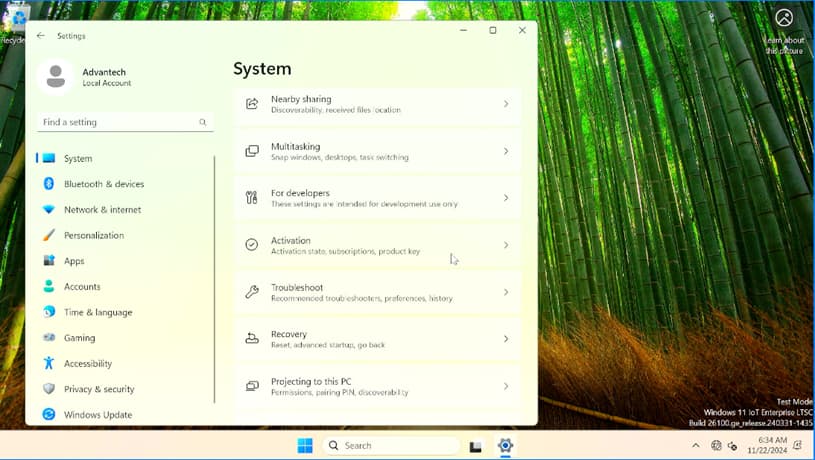This screenshot has width=815, height=460.
Task: Click the Task View icon on taskbar
Action: (x=476, y=446)
